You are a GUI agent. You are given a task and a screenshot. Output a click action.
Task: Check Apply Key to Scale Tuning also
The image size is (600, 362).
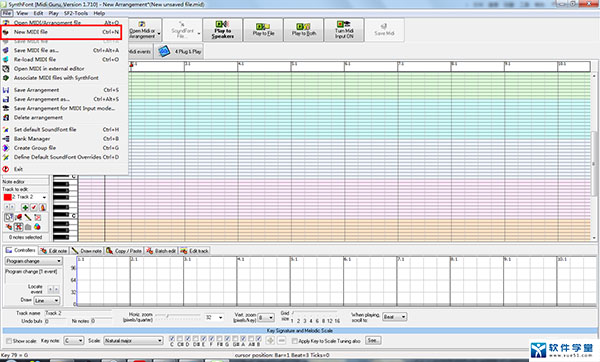coord(295,341)
